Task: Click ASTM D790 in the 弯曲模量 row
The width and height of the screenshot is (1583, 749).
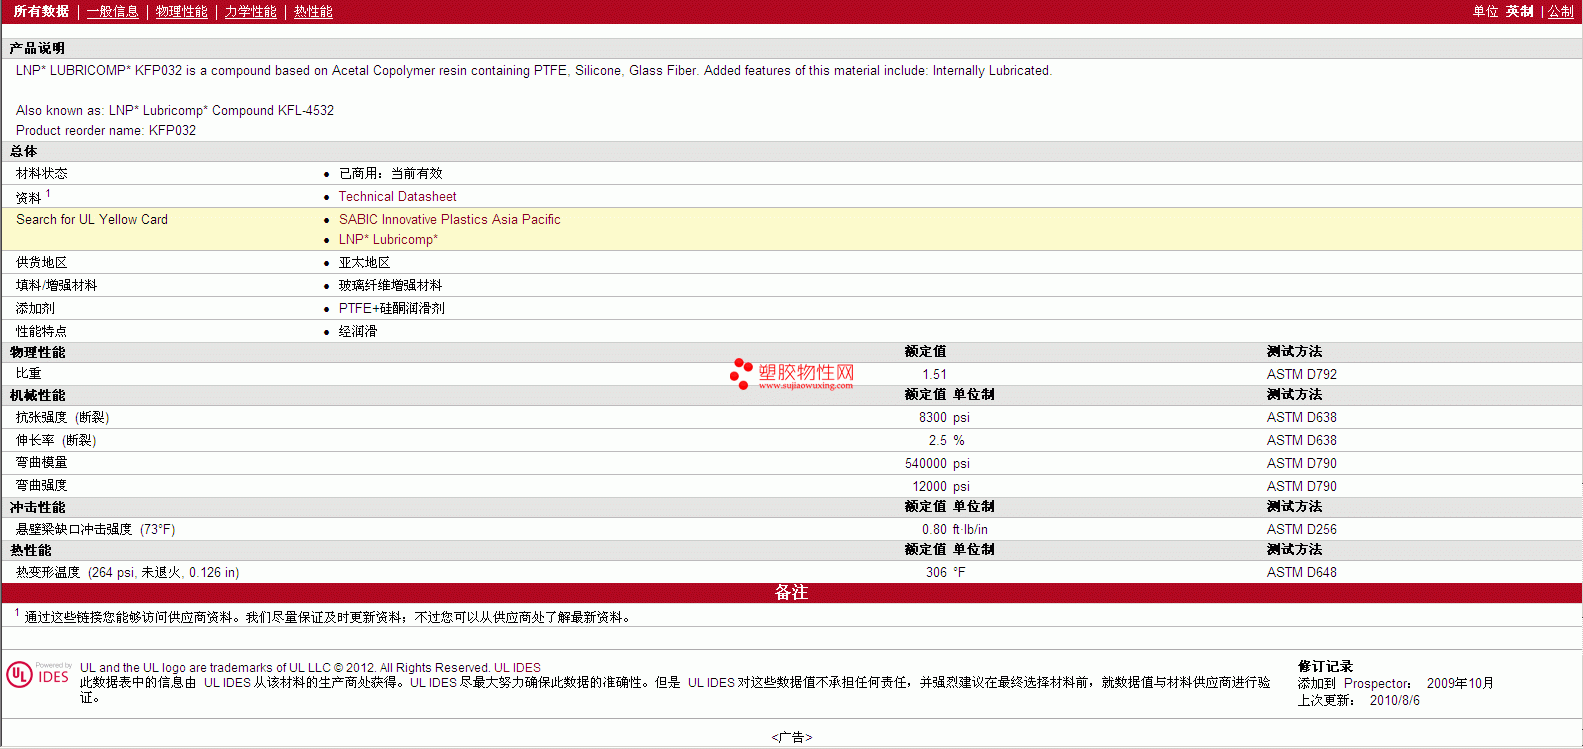Action: point(1301,463)
